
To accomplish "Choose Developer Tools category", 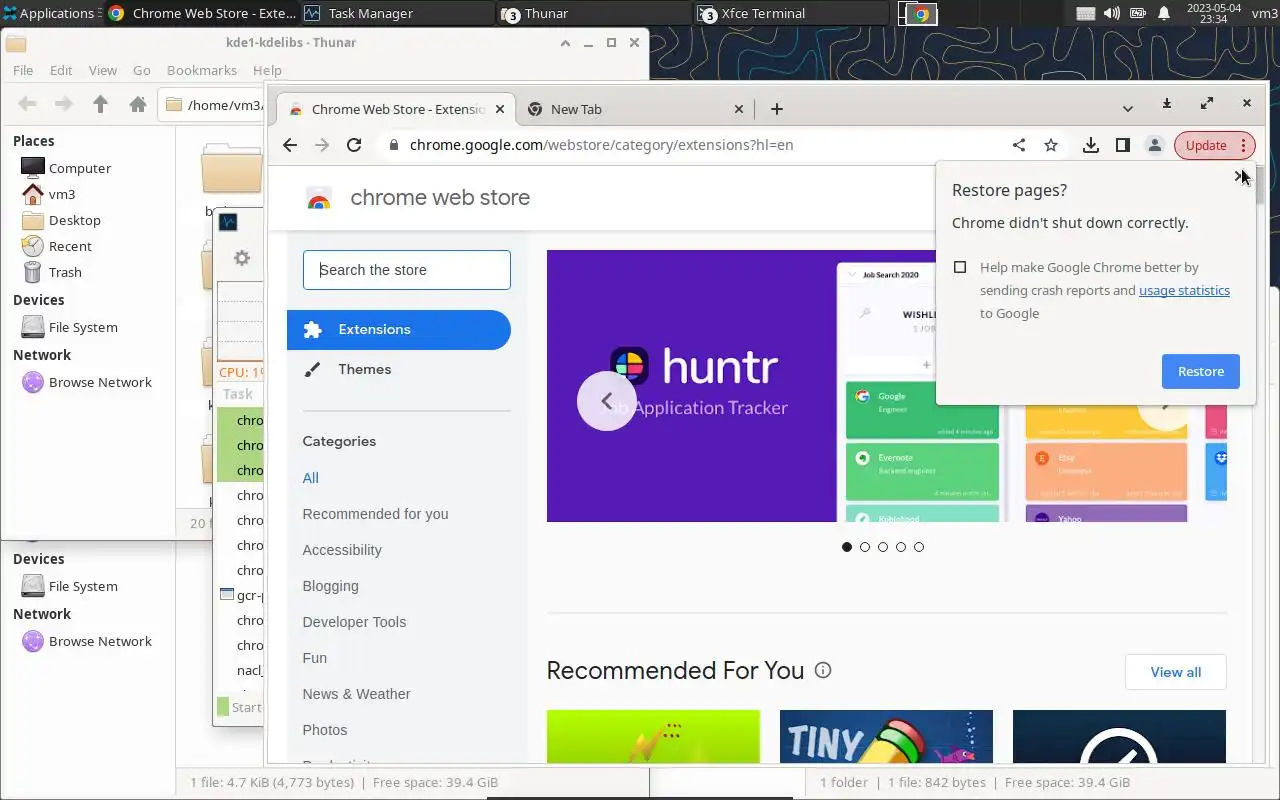I will point(354,622).
